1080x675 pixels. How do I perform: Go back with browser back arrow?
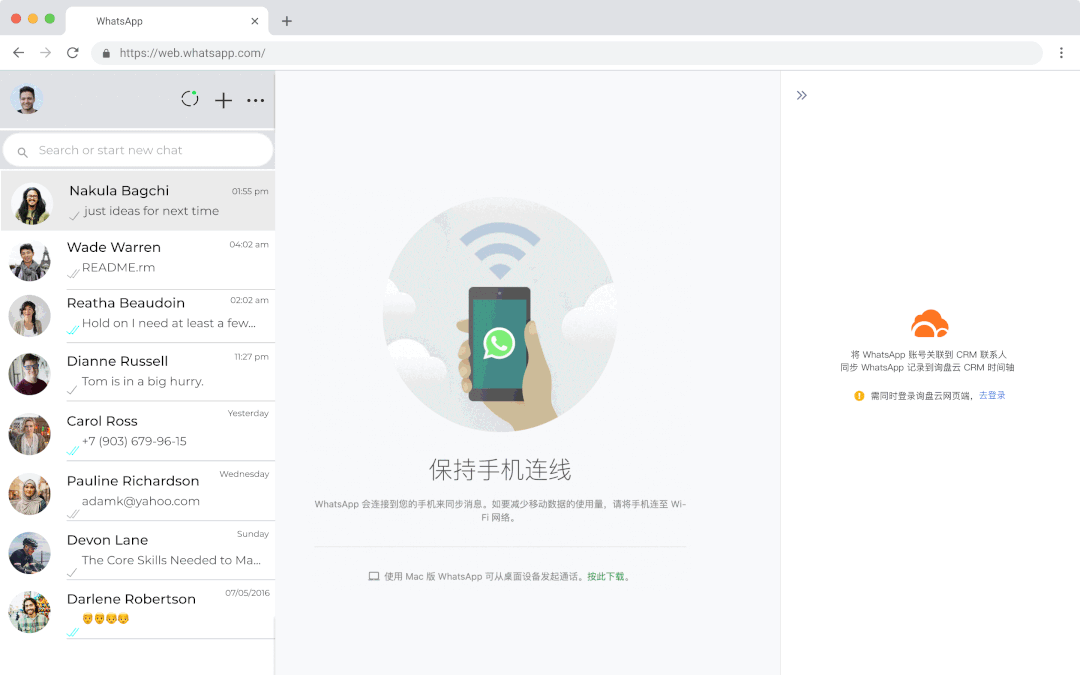pos(19,53)
